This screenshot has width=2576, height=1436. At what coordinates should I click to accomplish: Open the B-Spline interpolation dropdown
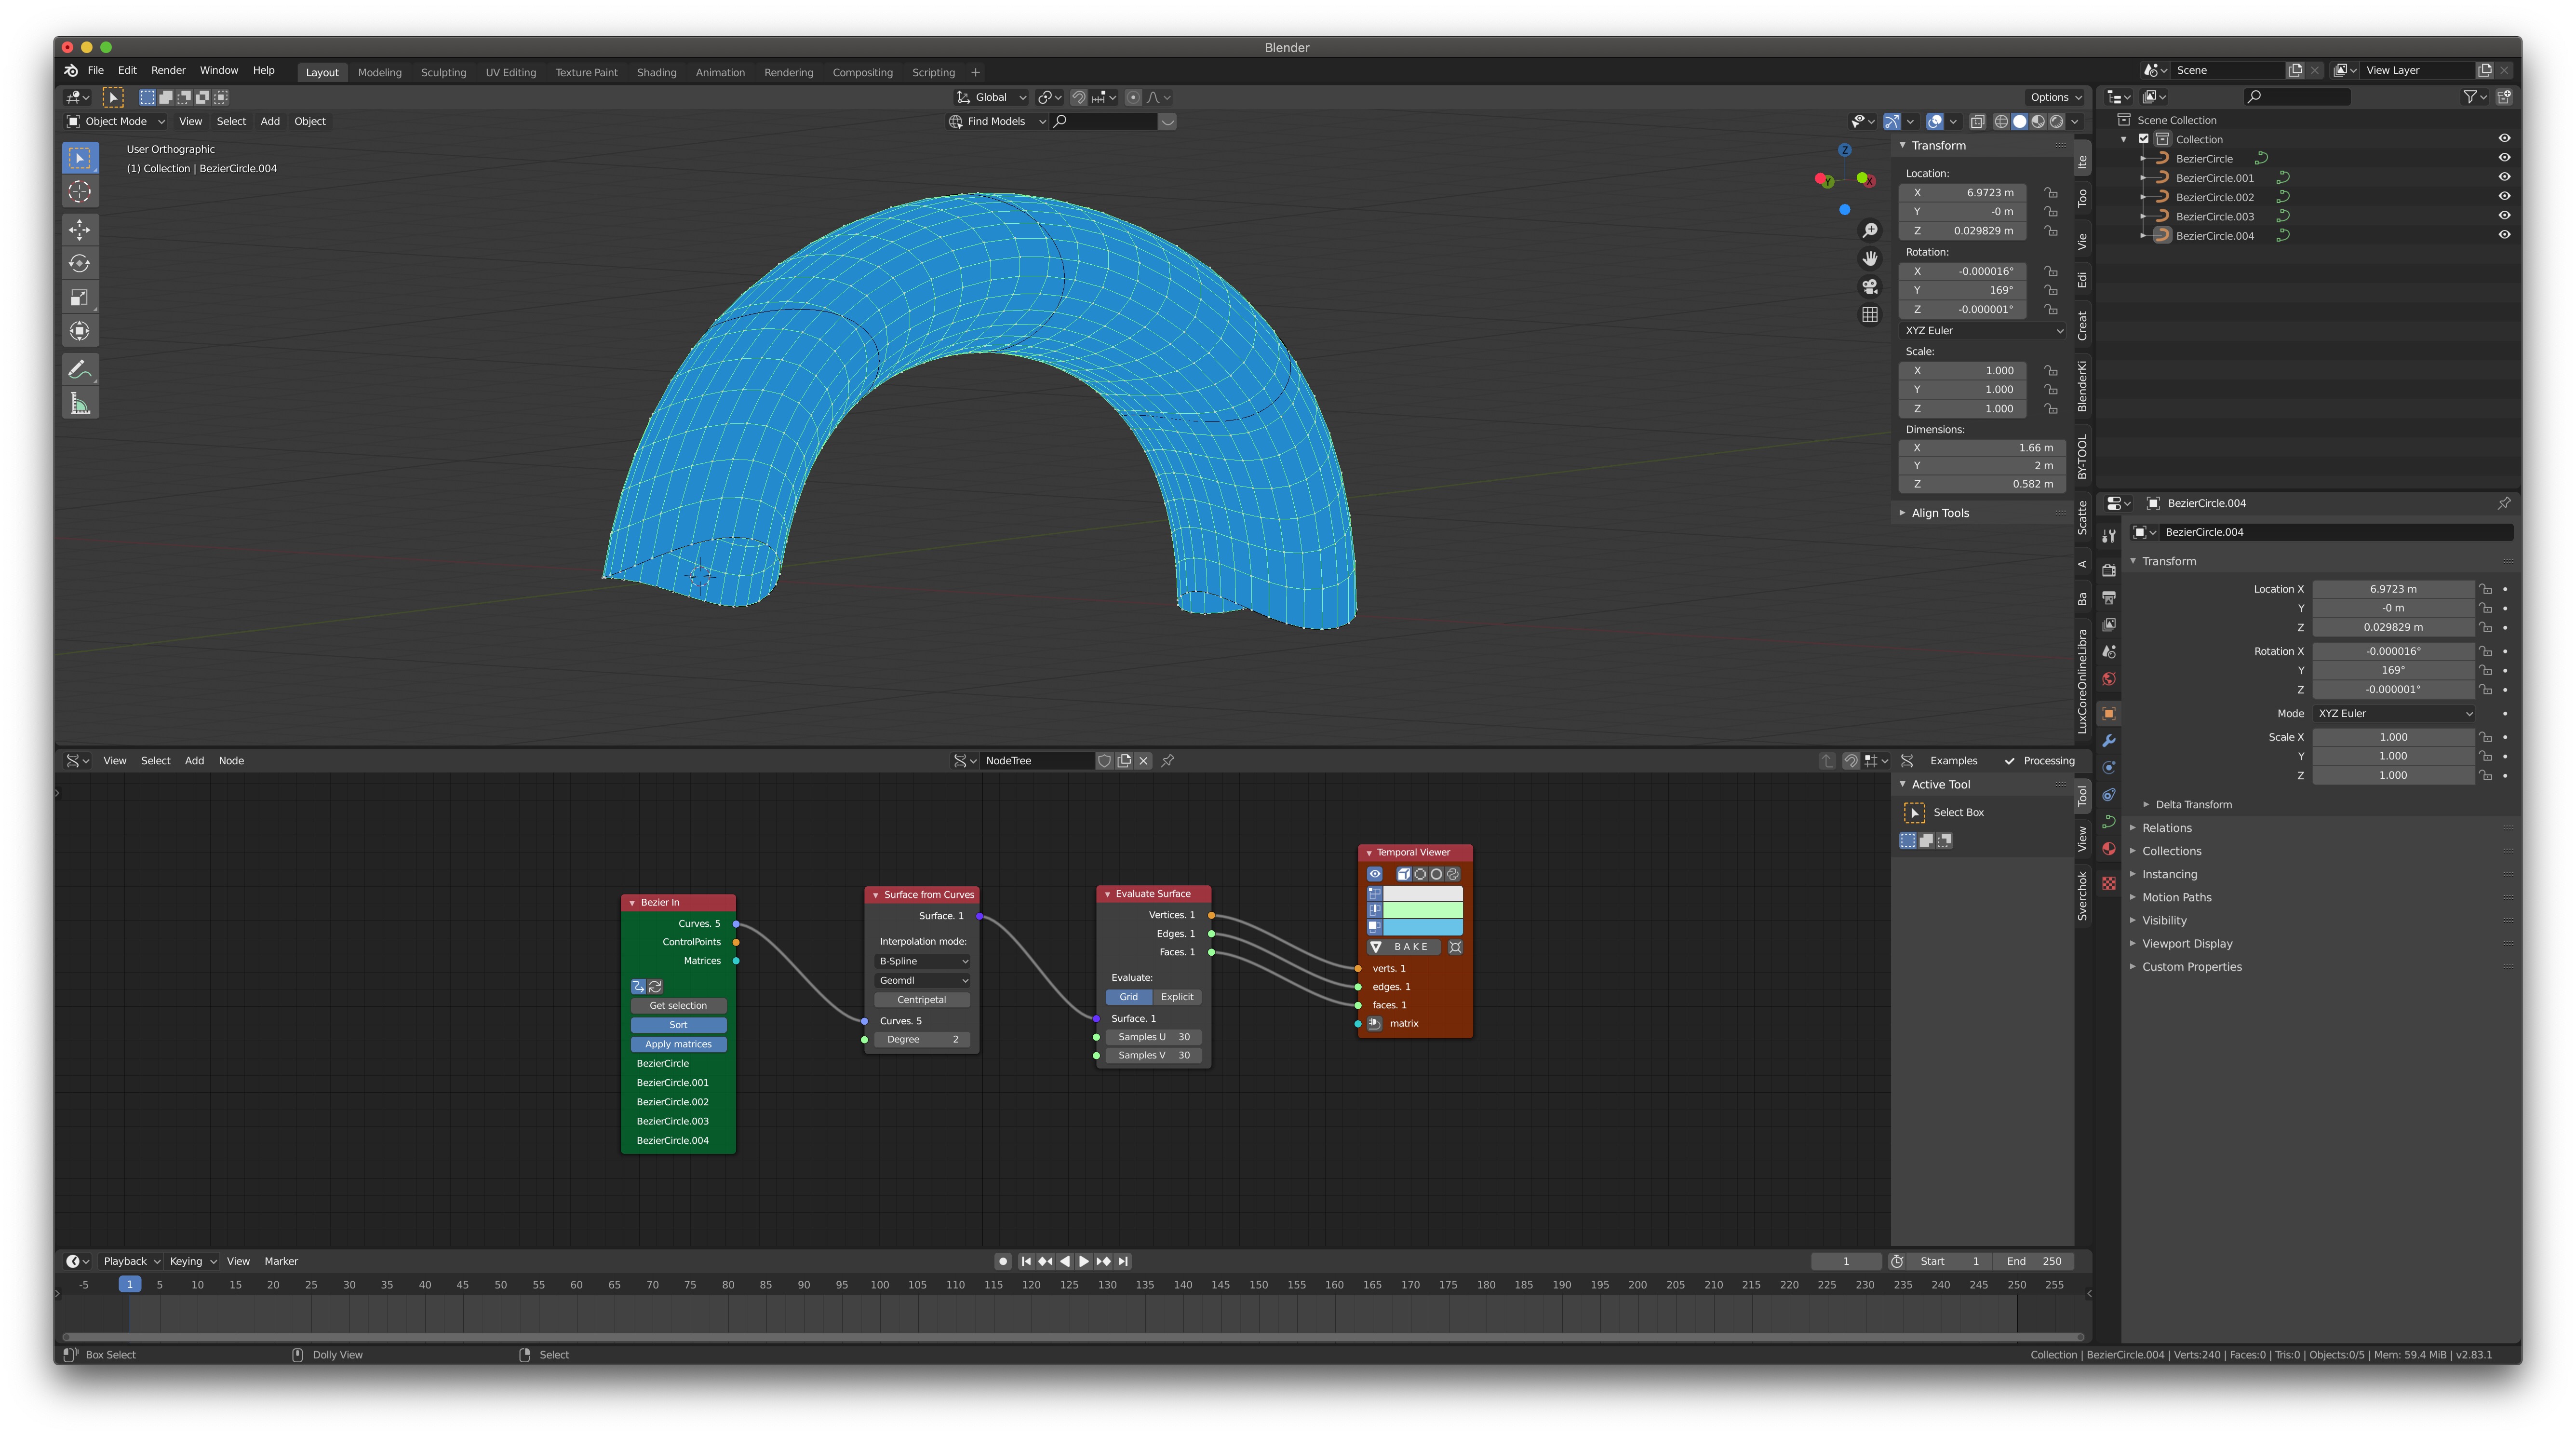coord(922,961)
